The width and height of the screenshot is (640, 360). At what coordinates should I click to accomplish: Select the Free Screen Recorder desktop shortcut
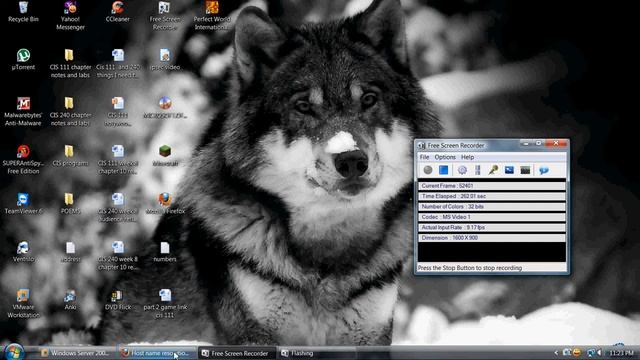tap(164, 16)
